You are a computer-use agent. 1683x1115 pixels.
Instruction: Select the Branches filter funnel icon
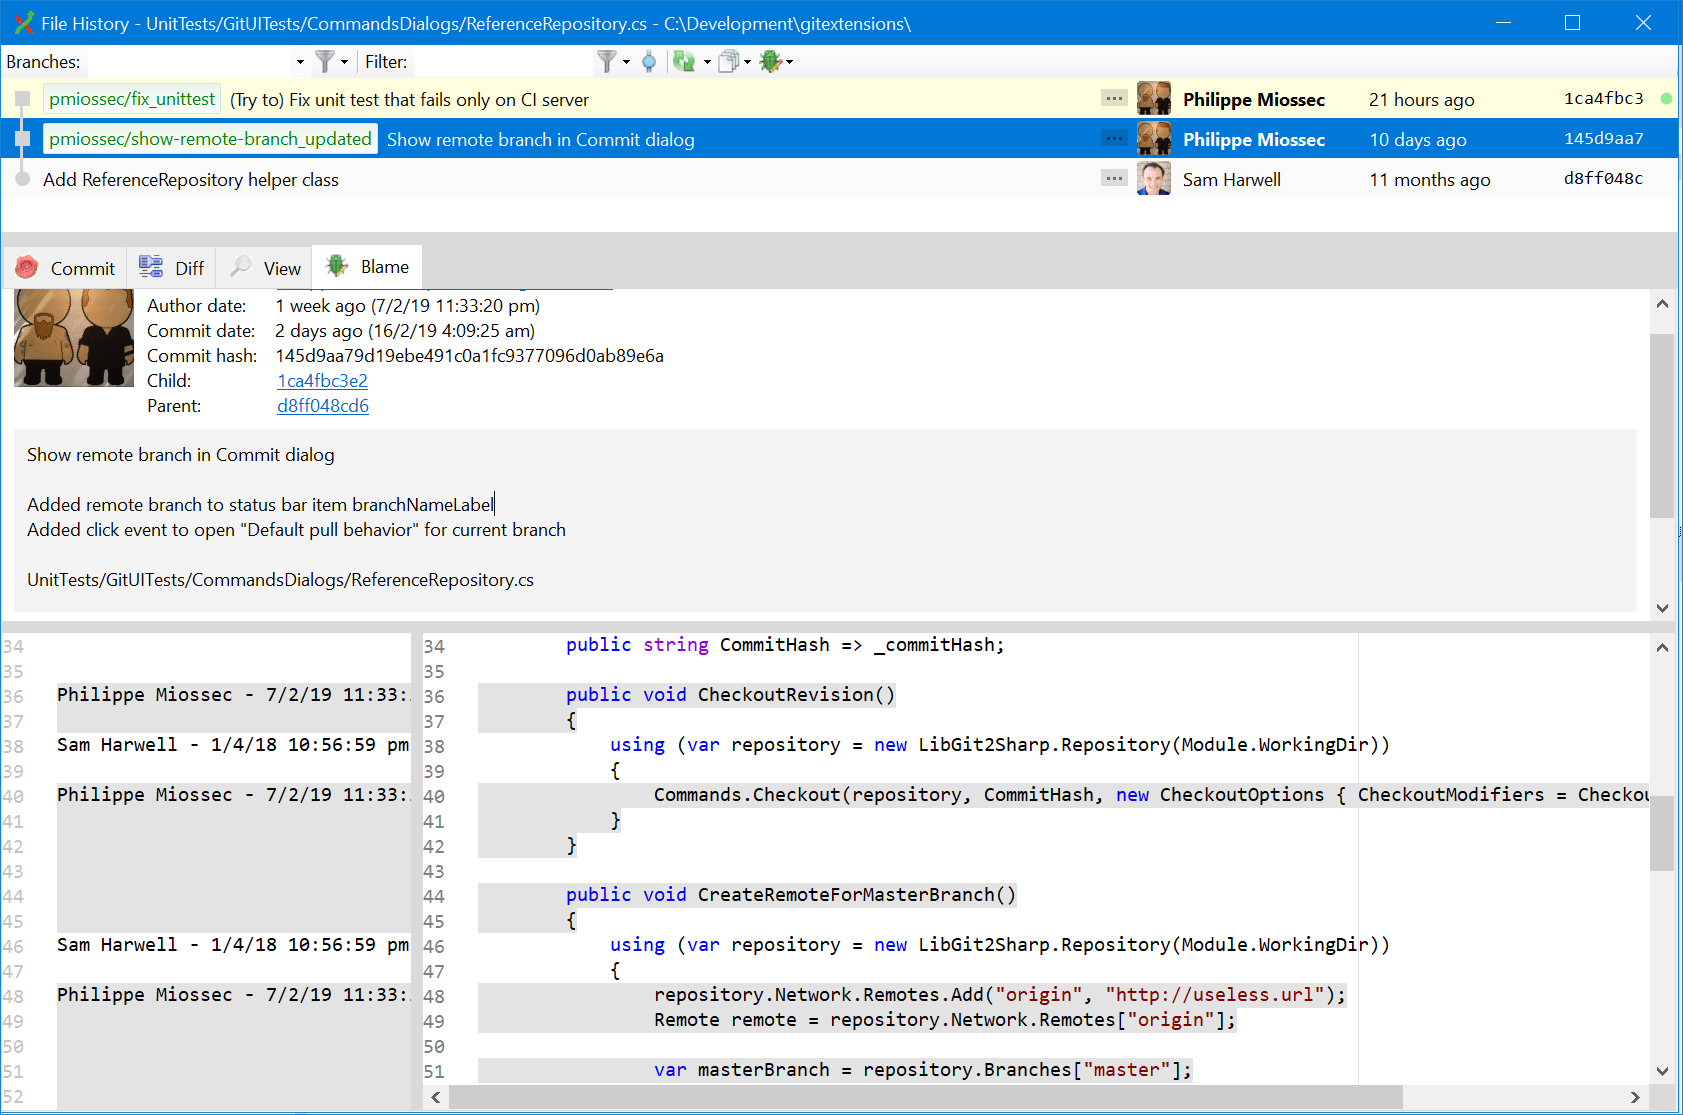(x=325, y=61)
